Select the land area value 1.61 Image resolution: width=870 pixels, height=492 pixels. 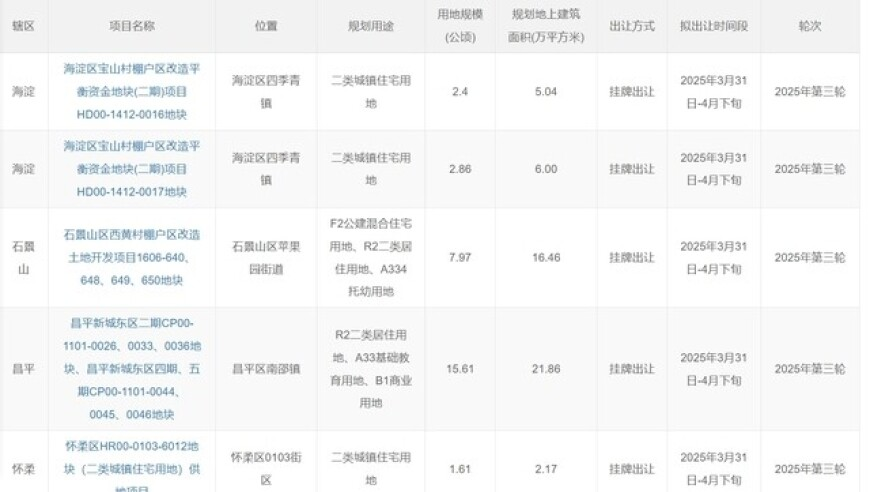click(x=460, y=469)
